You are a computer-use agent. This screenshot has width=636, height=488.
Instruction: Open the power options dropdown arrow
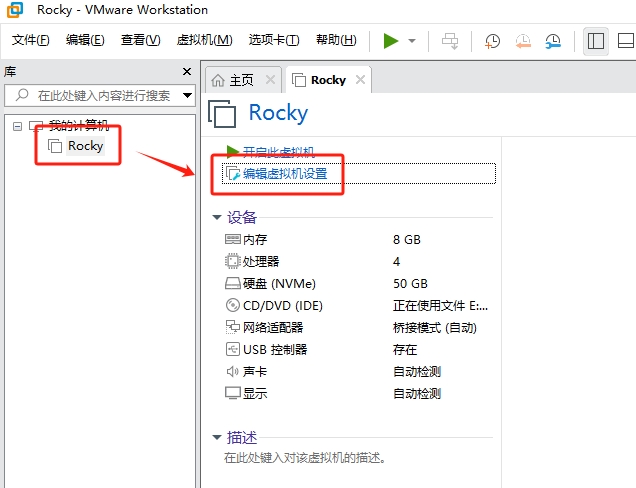pyautogui.click(x=412, y=41)
